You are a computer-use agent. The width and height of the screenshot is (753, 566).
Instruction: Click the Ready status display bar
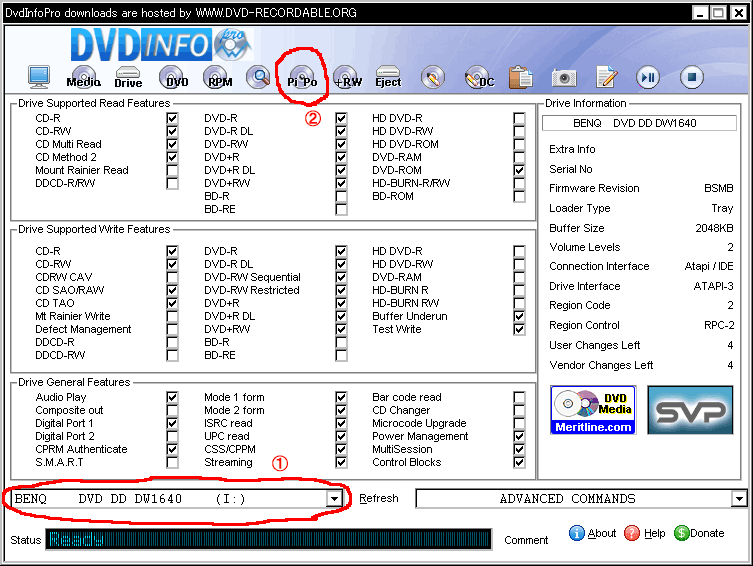pos(268,539)
